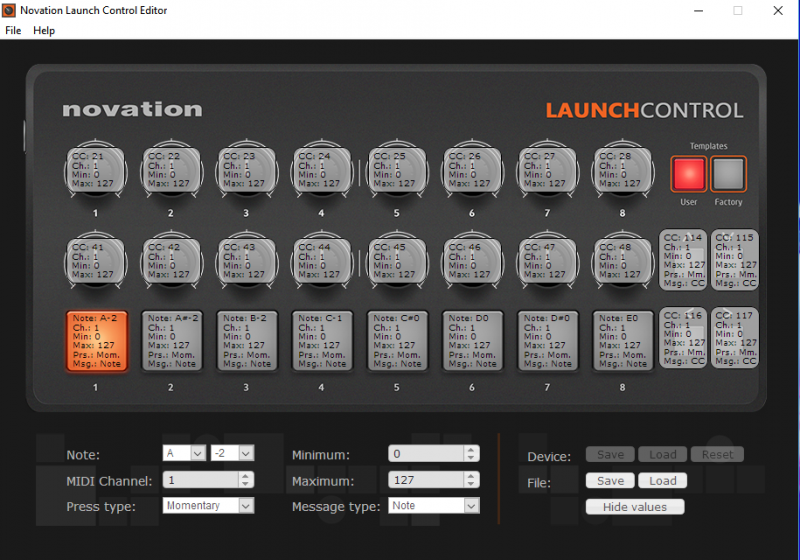The width and height of the screenshot is (800, 560).
Task: Click the File Save button
Action: coord(610,480)
